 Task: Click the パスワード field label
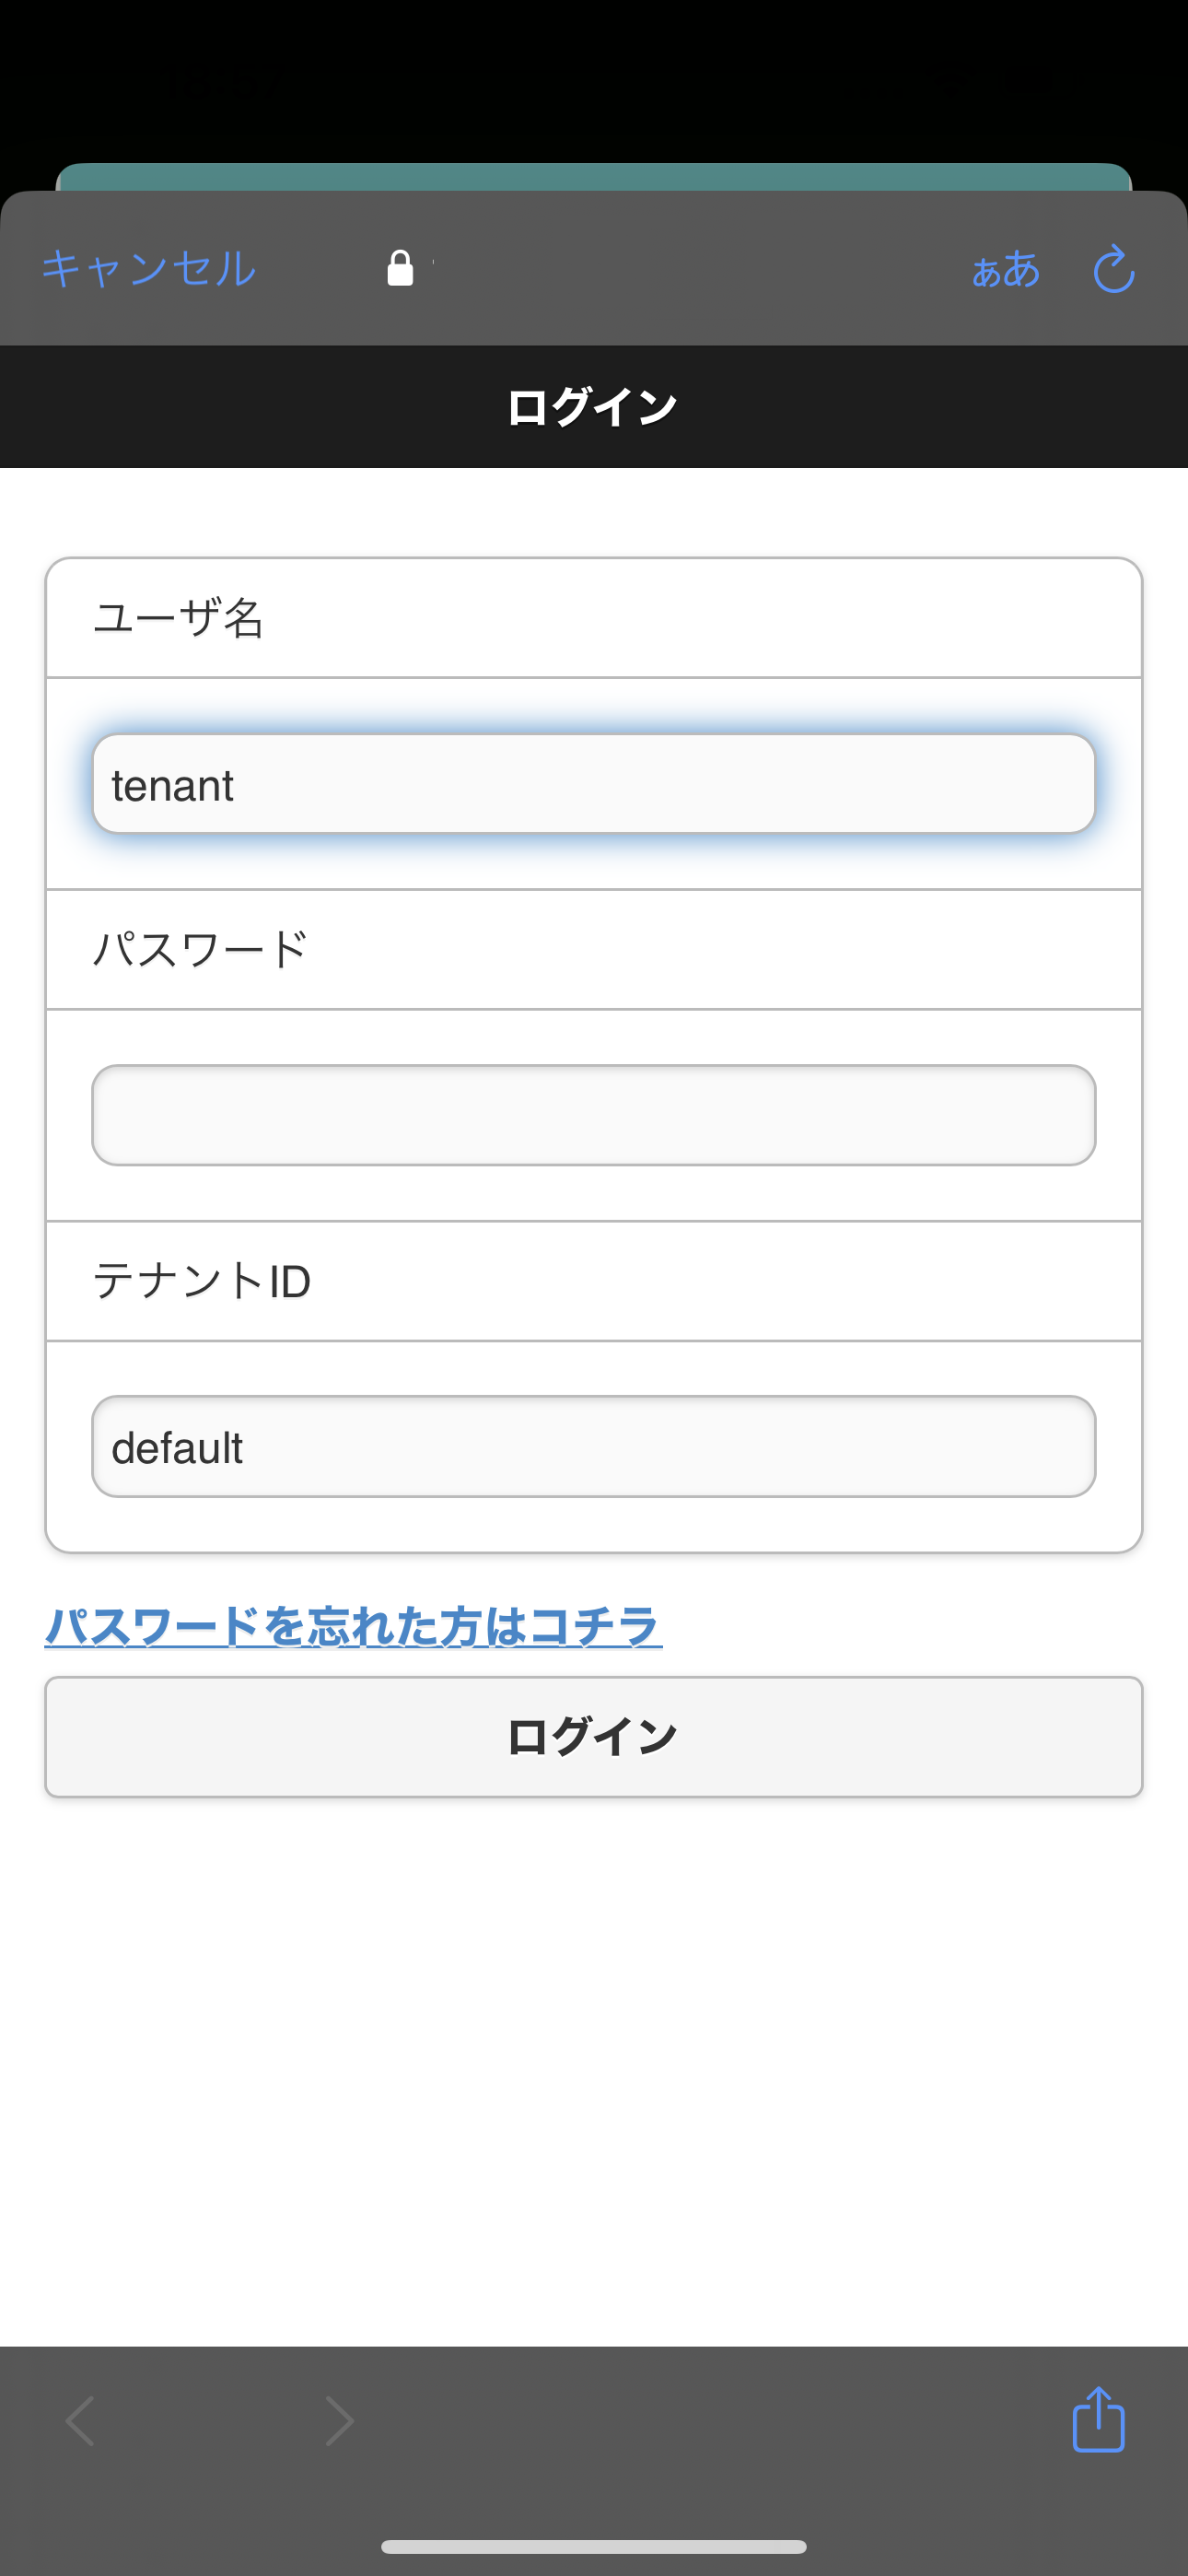click(x=200, y=949)
